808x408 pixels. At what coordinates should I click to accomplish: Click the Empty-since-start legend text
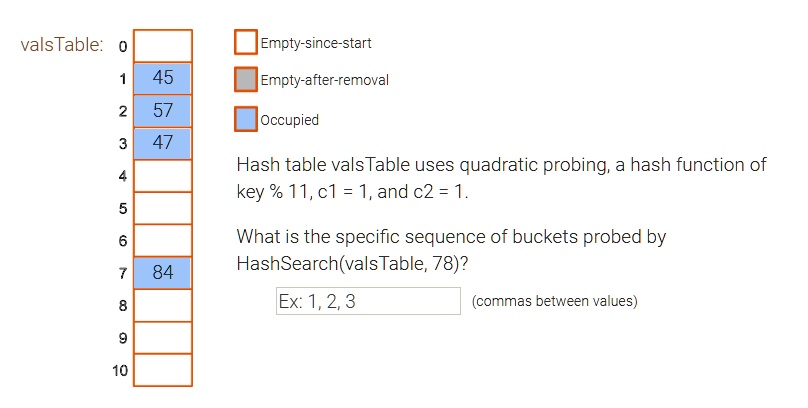pos(316,43)
